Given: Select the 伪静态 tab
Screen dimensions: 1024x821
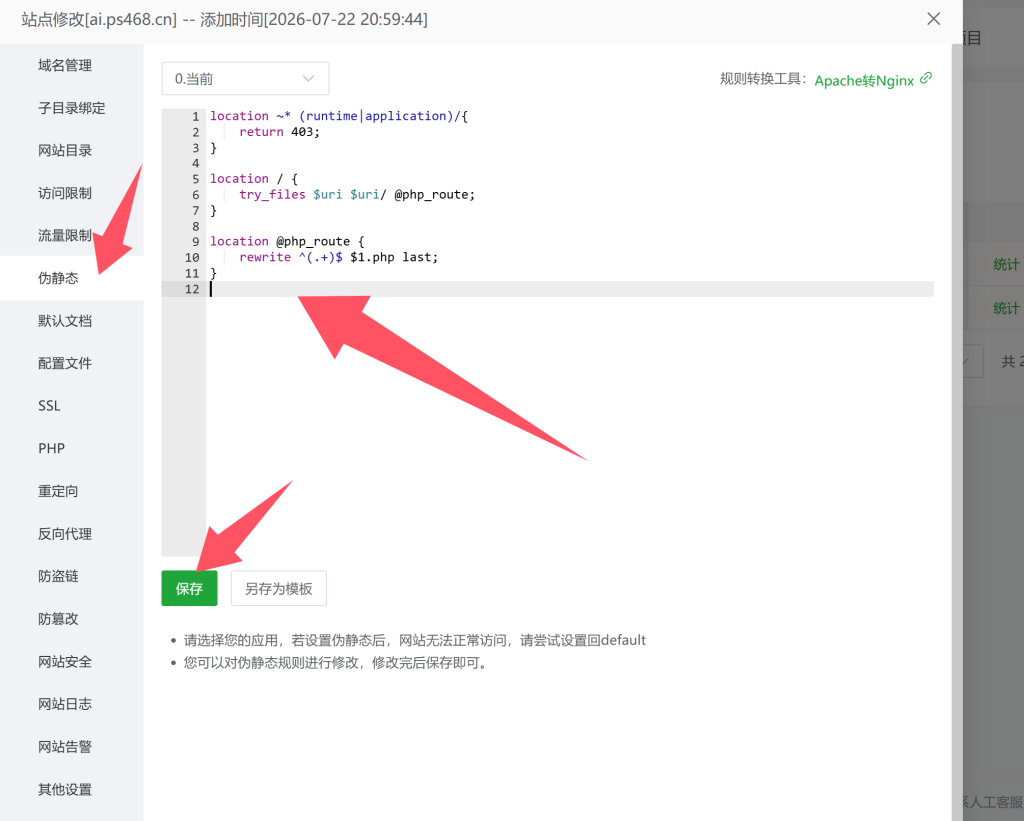Looking at the screenshot, I should [x=58, y=278].
